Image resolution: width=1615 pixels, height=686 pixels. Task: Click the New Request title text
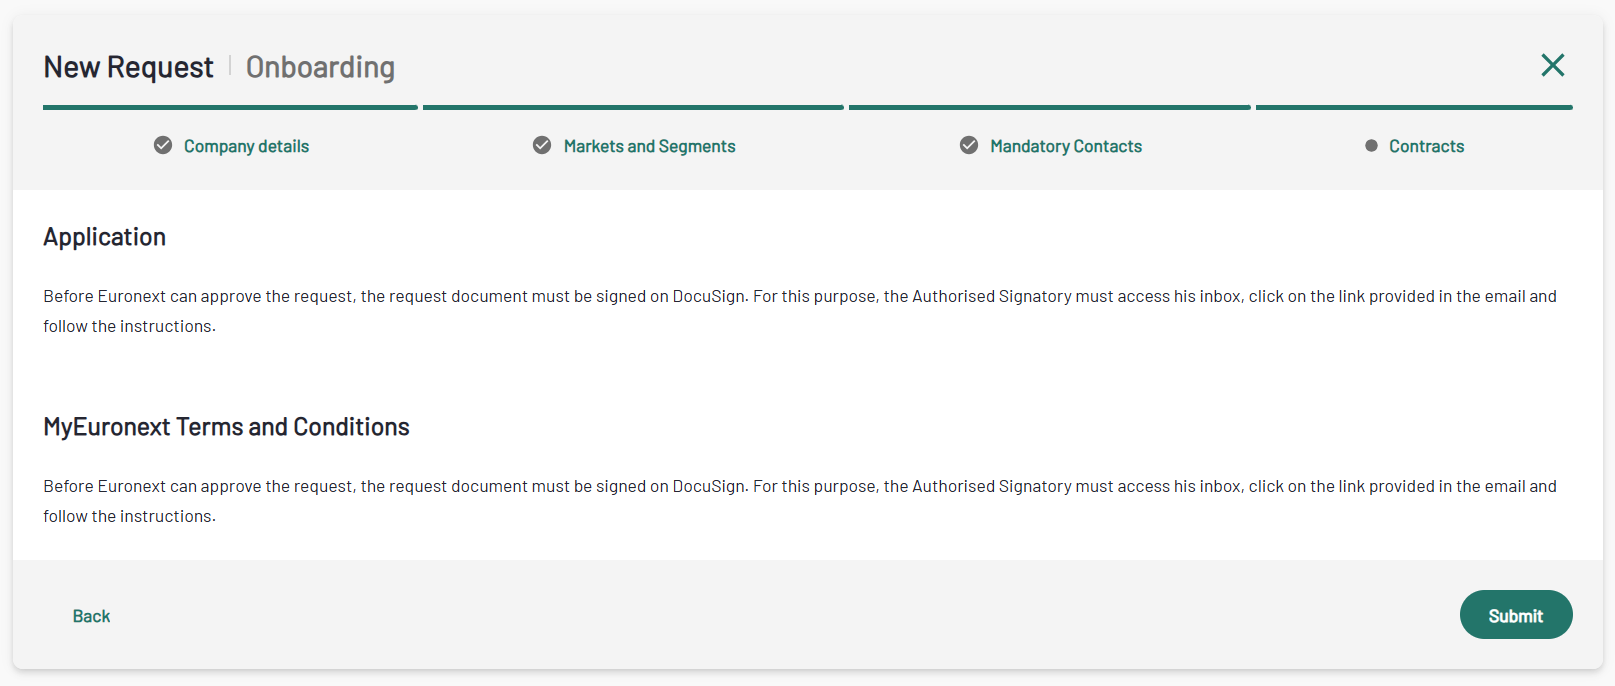128,67
